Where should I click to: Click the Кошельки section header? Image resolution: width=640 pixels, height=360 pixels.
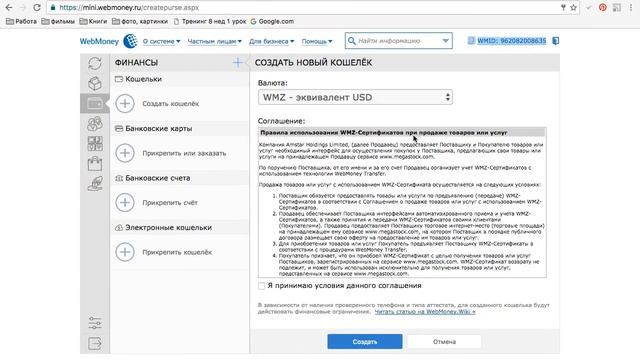[179, 79]
